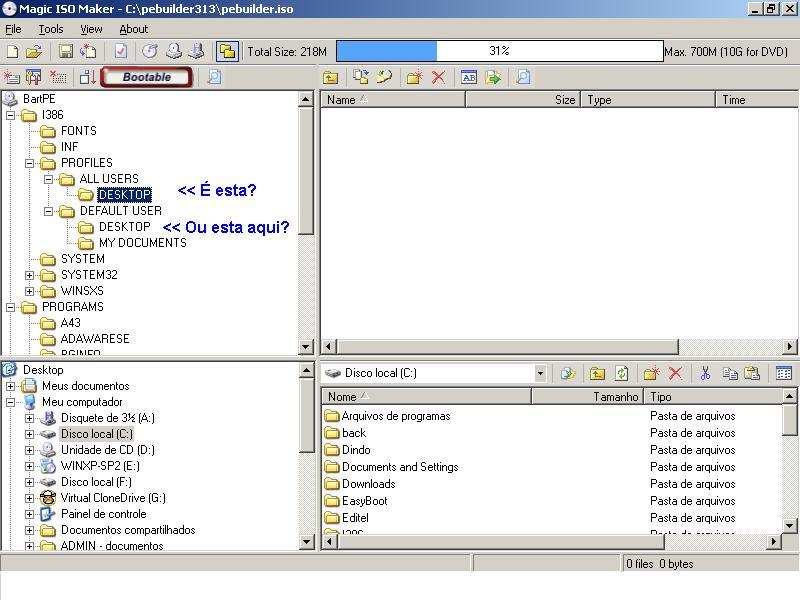Select Documents and Settings folder
Screen dimensions: 800x600
pyautogui.click(x=400, y=467)
